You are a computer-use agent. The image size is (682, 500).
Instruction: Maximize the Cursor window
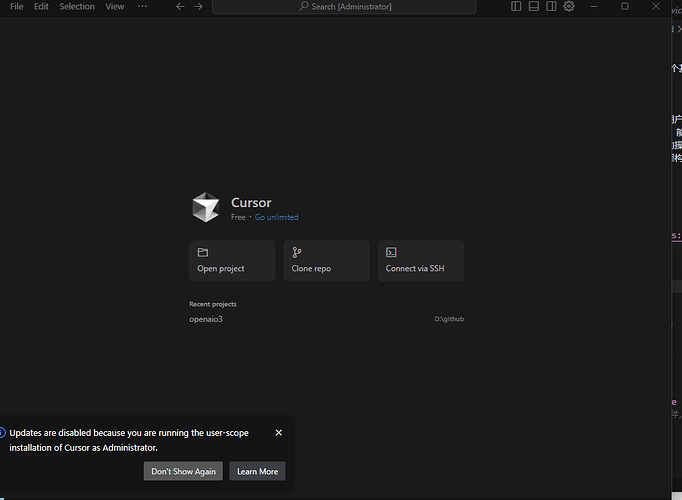point(625,6)
